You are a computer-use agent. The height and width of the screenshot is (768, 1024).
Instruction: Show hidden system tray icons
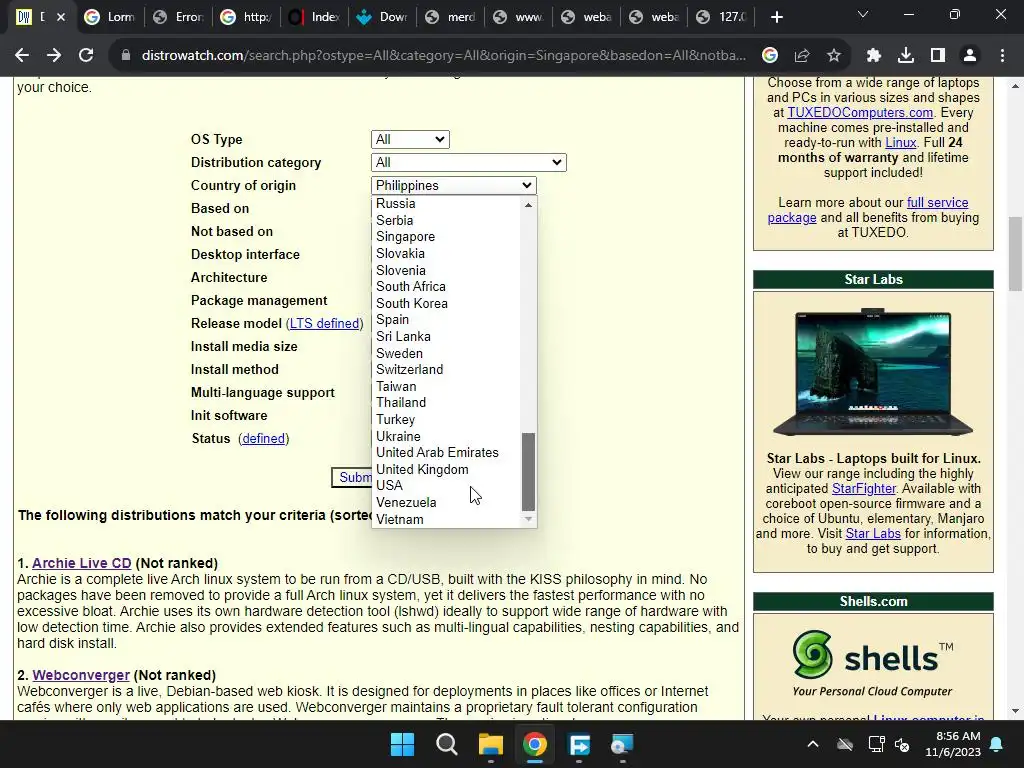point(812,744)
